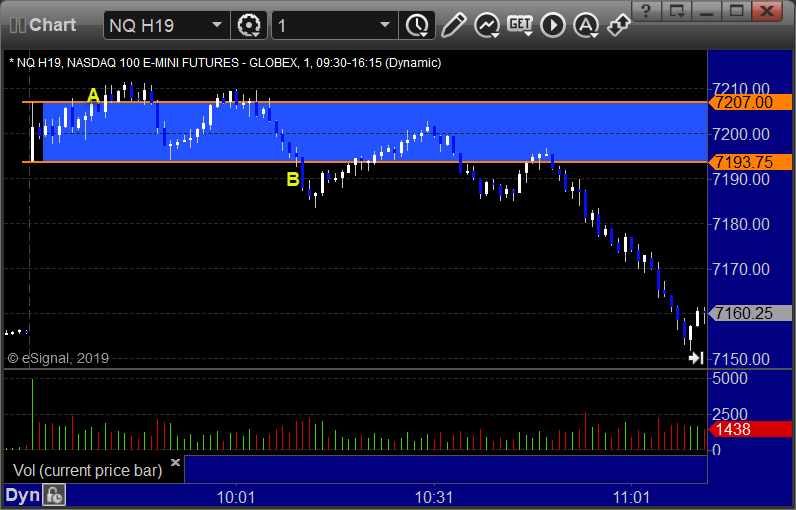Open the symbol settings gear icon

coord(249,25)
